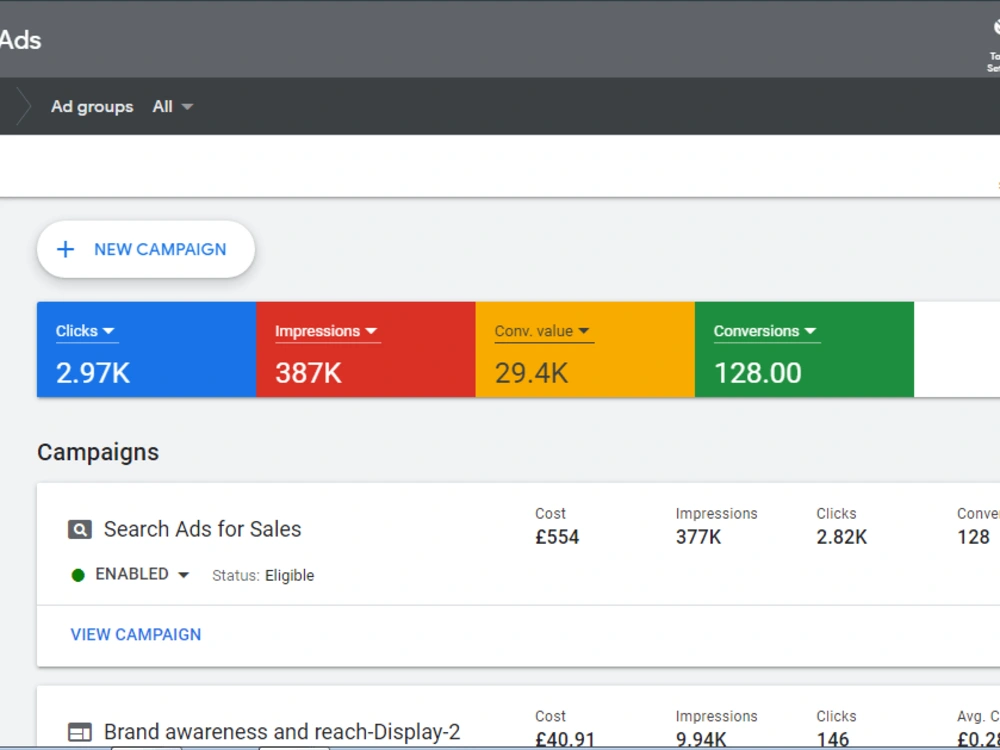Click the 128 conversions value in Search Ads
Image resolution: width=1000 pixels, height=750 pixels.
(x=973, y=537)
